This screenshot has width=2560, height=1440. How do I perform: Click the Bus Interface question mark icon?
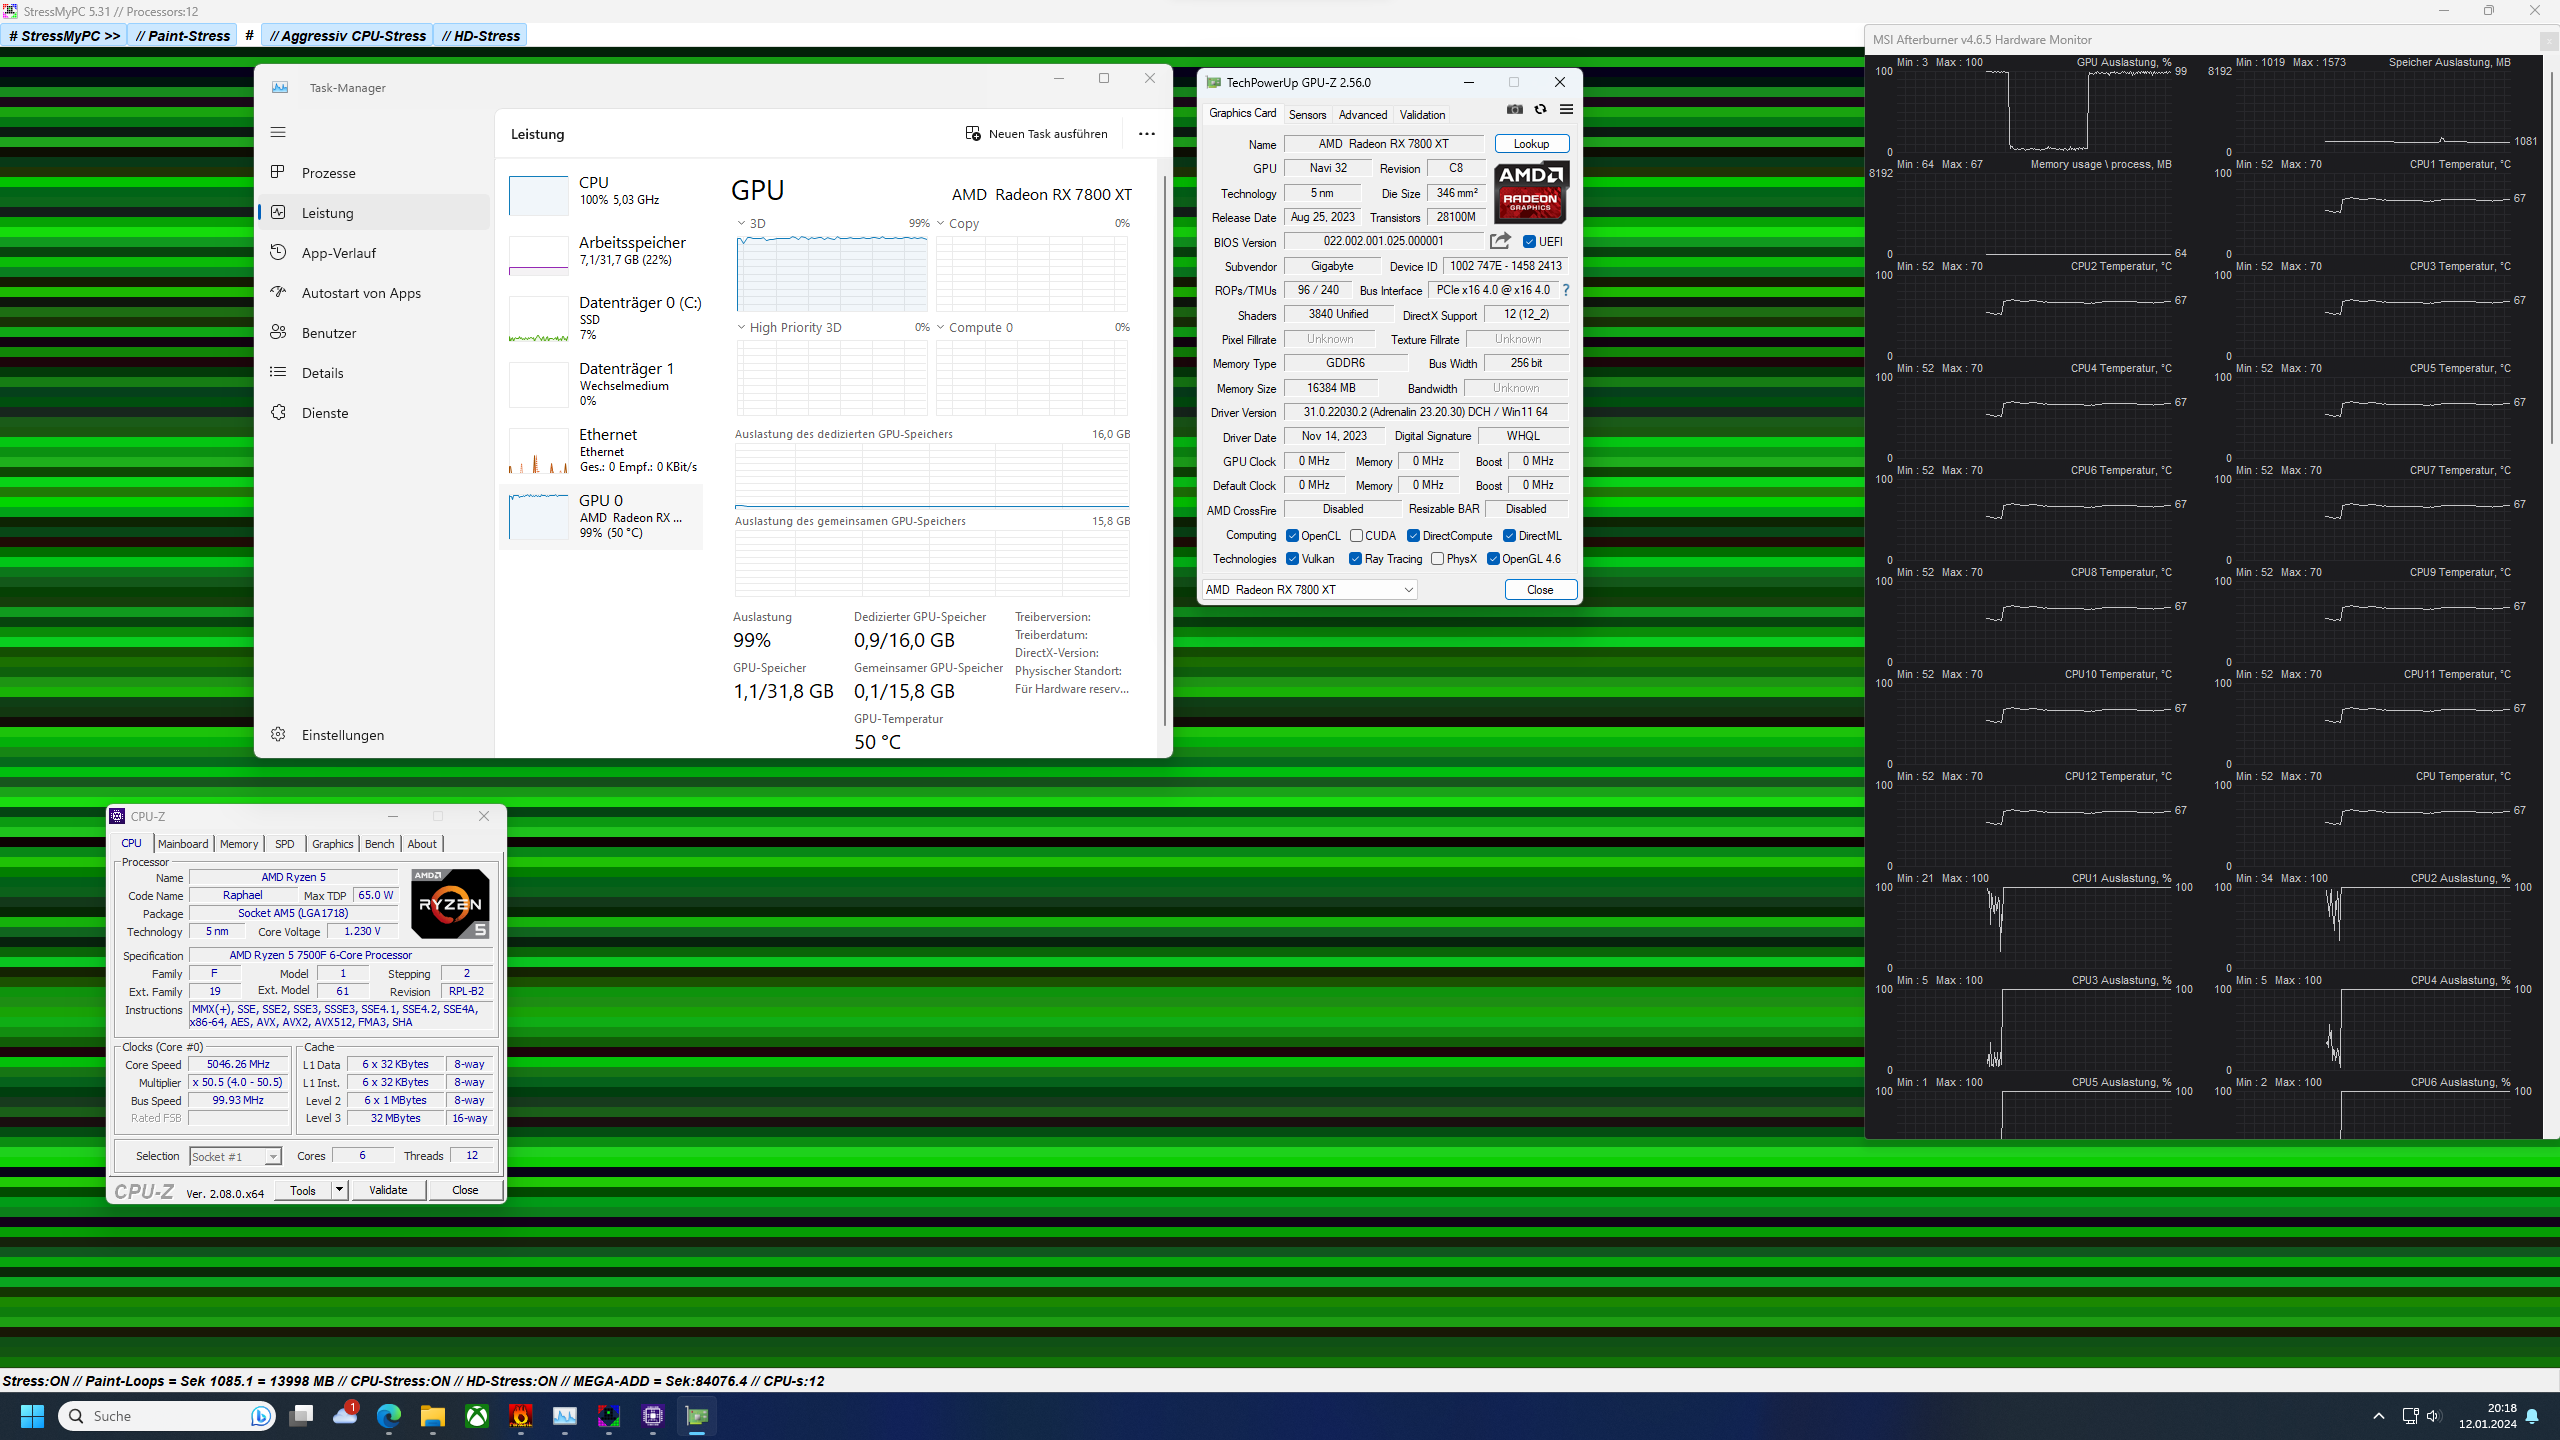point(1566,290)
